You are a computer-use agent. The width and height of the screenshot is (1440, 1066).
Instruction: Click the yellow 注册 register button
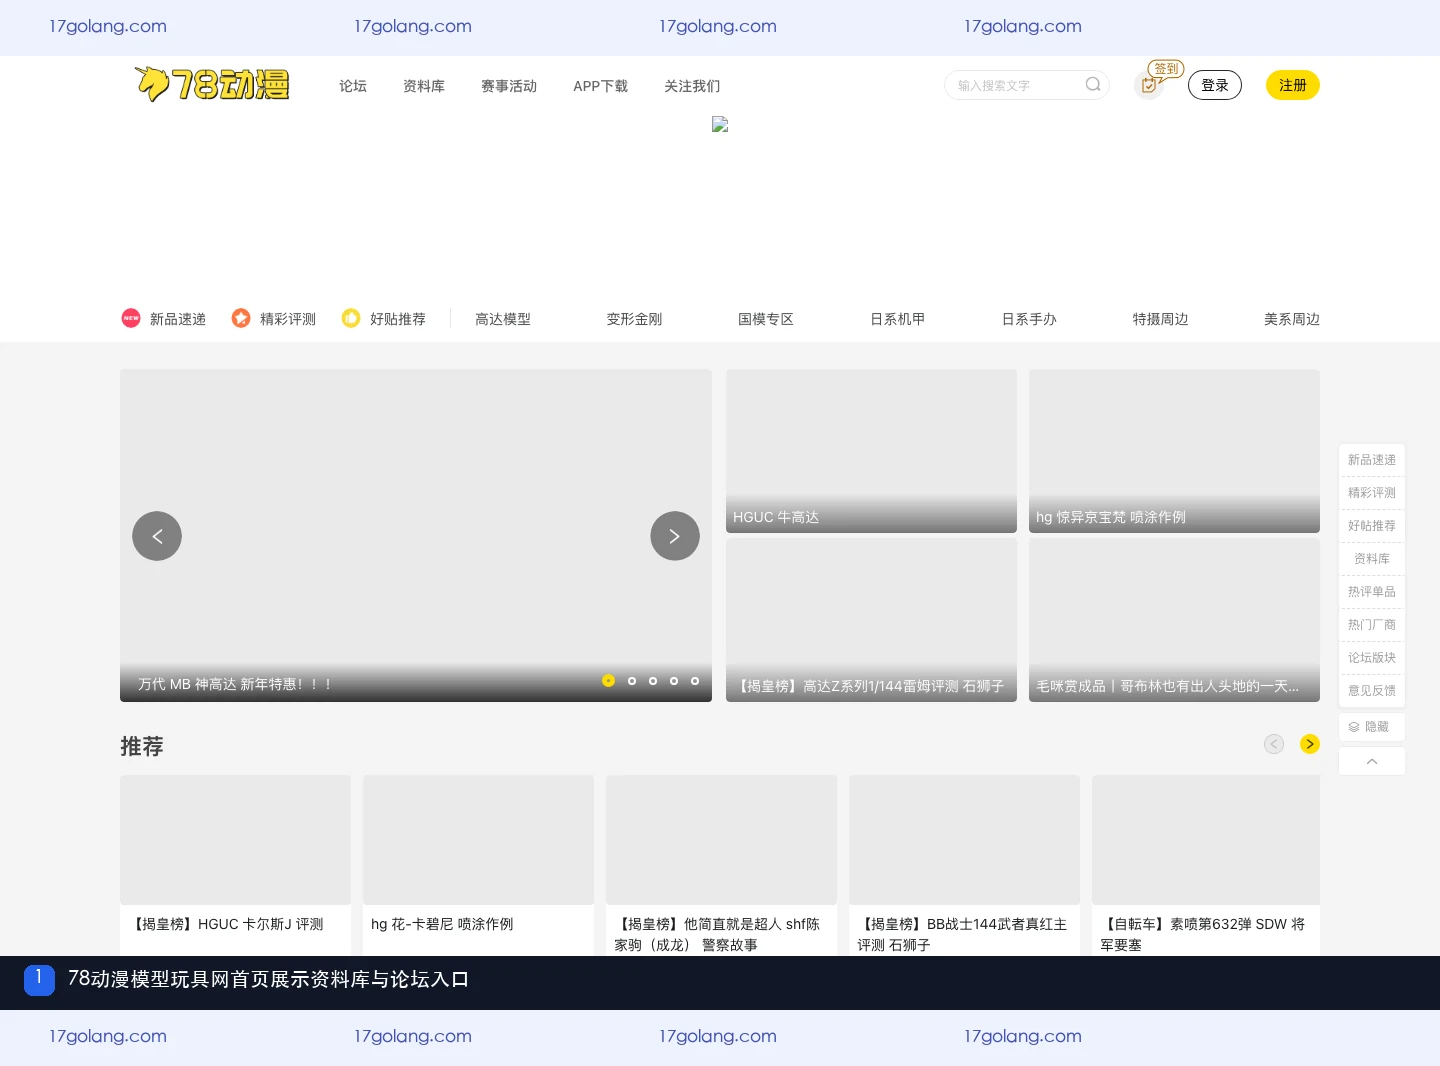click(x=1293, y=85)
